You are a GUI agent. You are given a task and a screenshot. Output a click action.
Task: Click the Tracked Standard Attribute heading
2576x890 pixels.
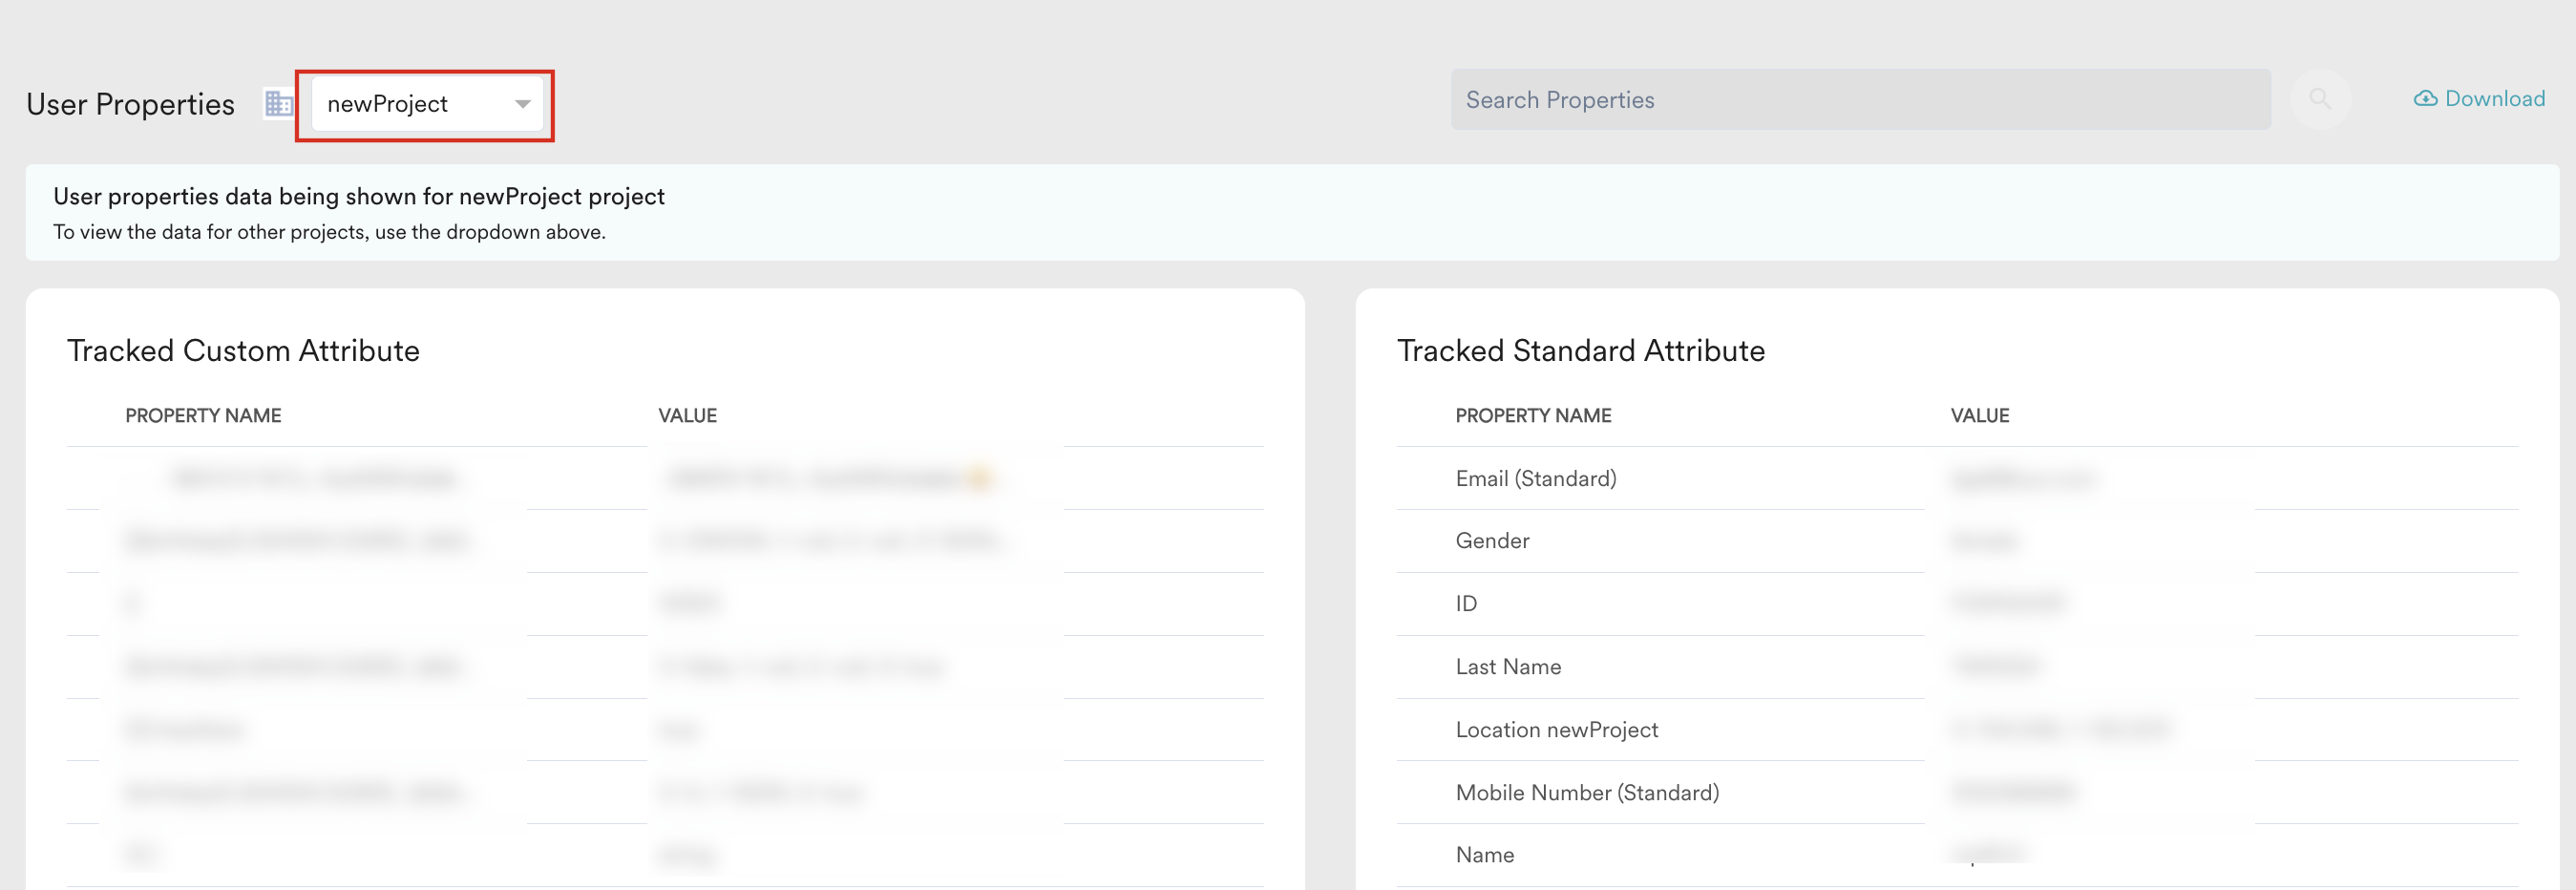(1580, 351)
